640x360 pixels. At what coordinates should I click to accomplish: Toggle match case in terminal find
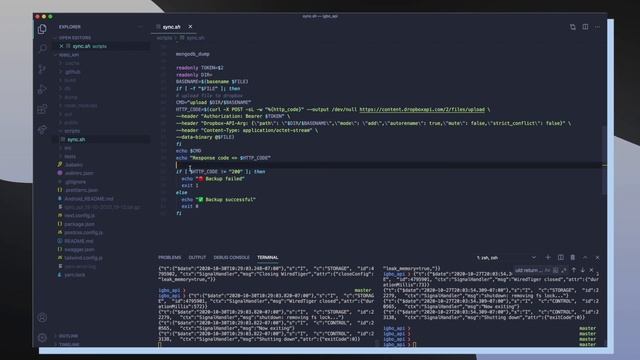547,270
